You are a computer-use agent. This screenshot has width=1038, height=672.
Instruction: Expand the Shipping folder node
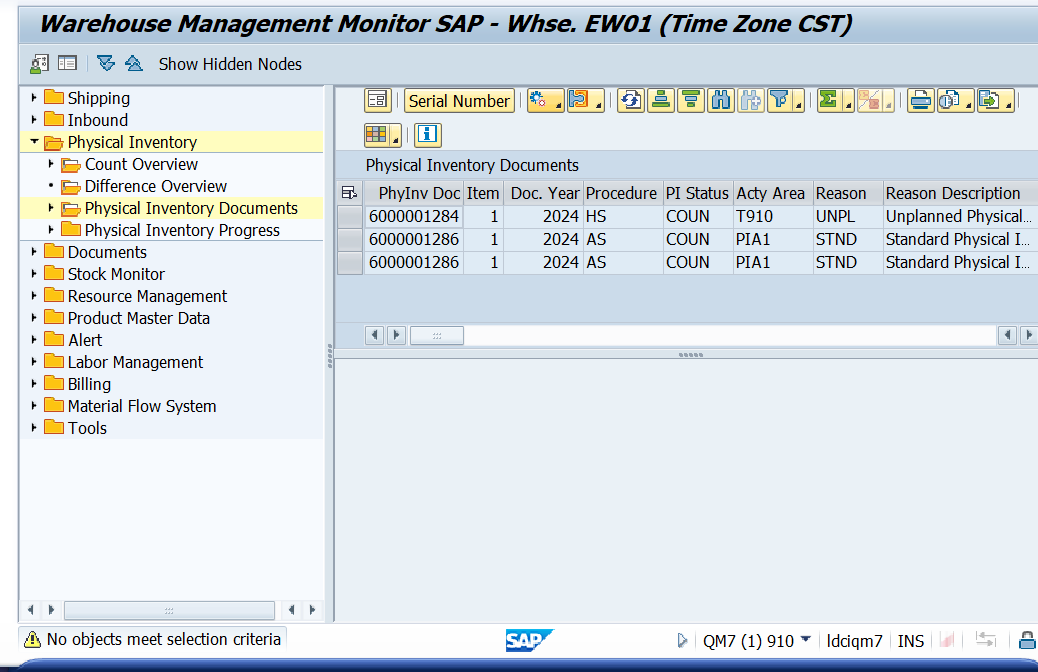point(34,98)
